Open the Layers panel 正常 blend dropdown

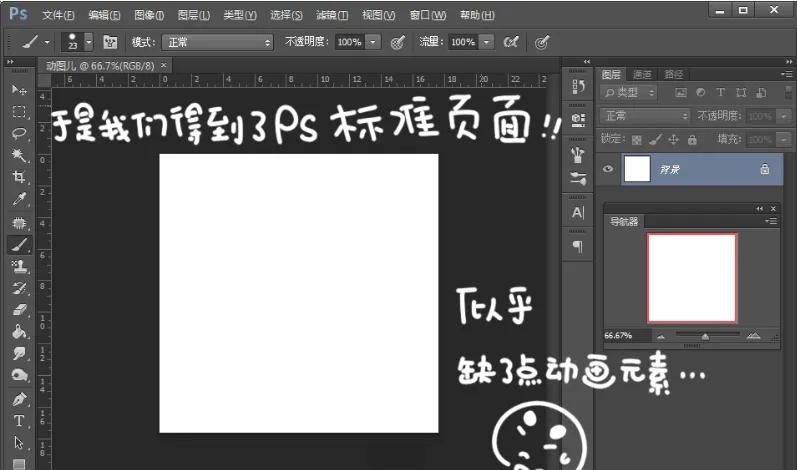(x=645, y=116)
